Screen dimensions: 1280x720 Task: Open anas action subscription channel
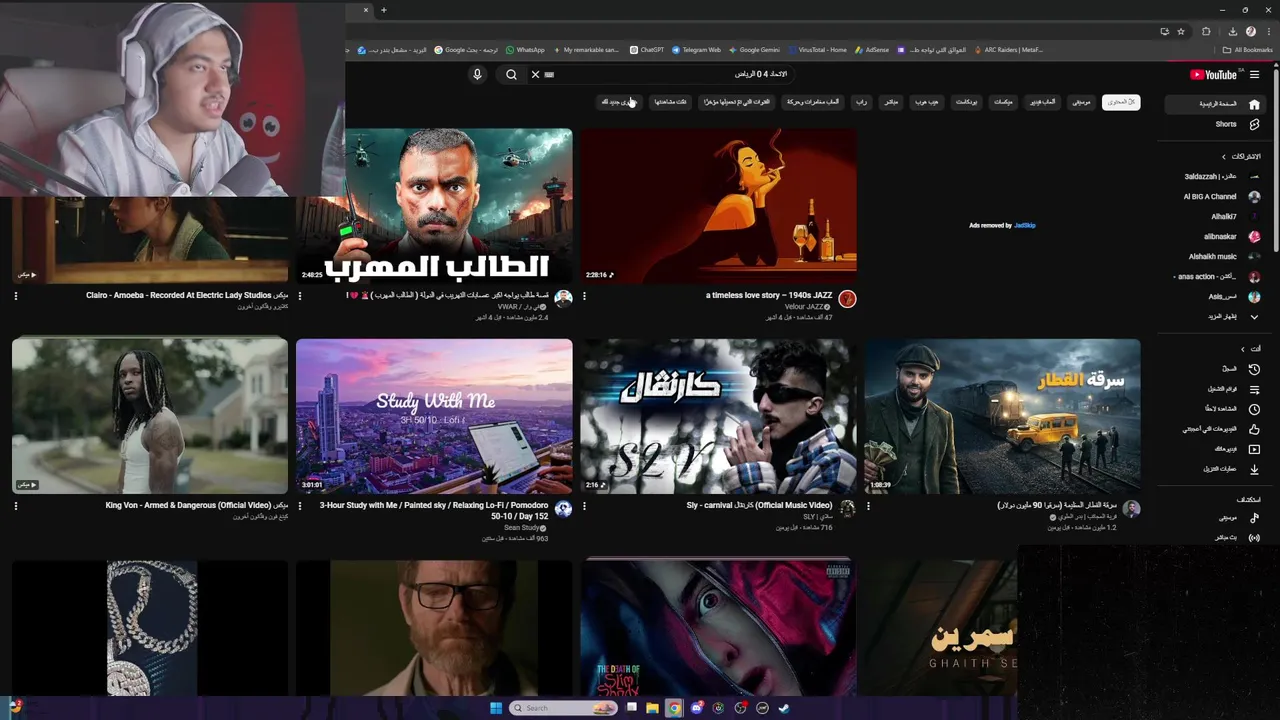(x=1216, y=277)
